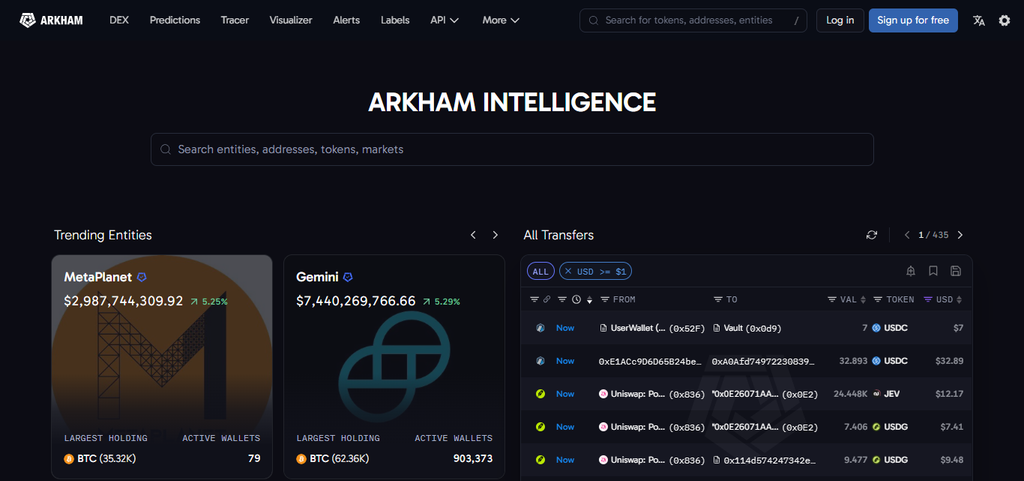The height and width of the screenshot is (481, 1024).
Task: Click the filter icon beside the clock column
Action: (562, 300)
